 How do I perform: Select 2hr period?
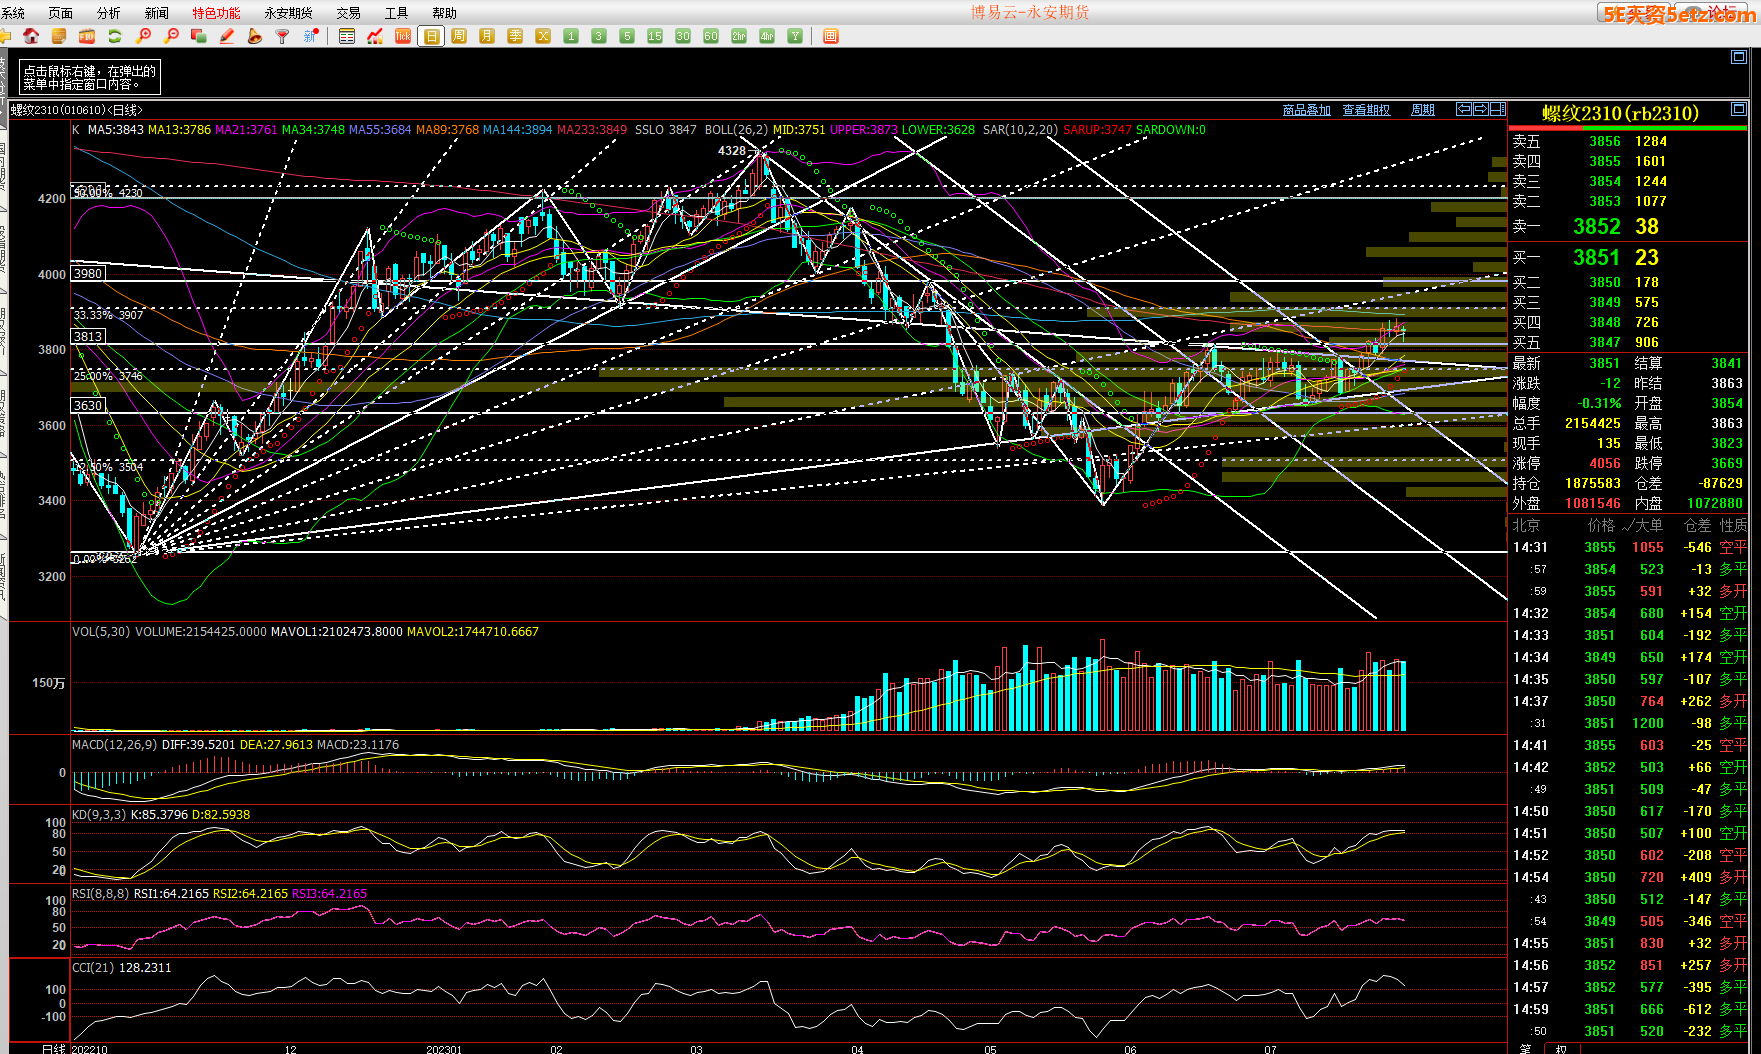point(739,36)
